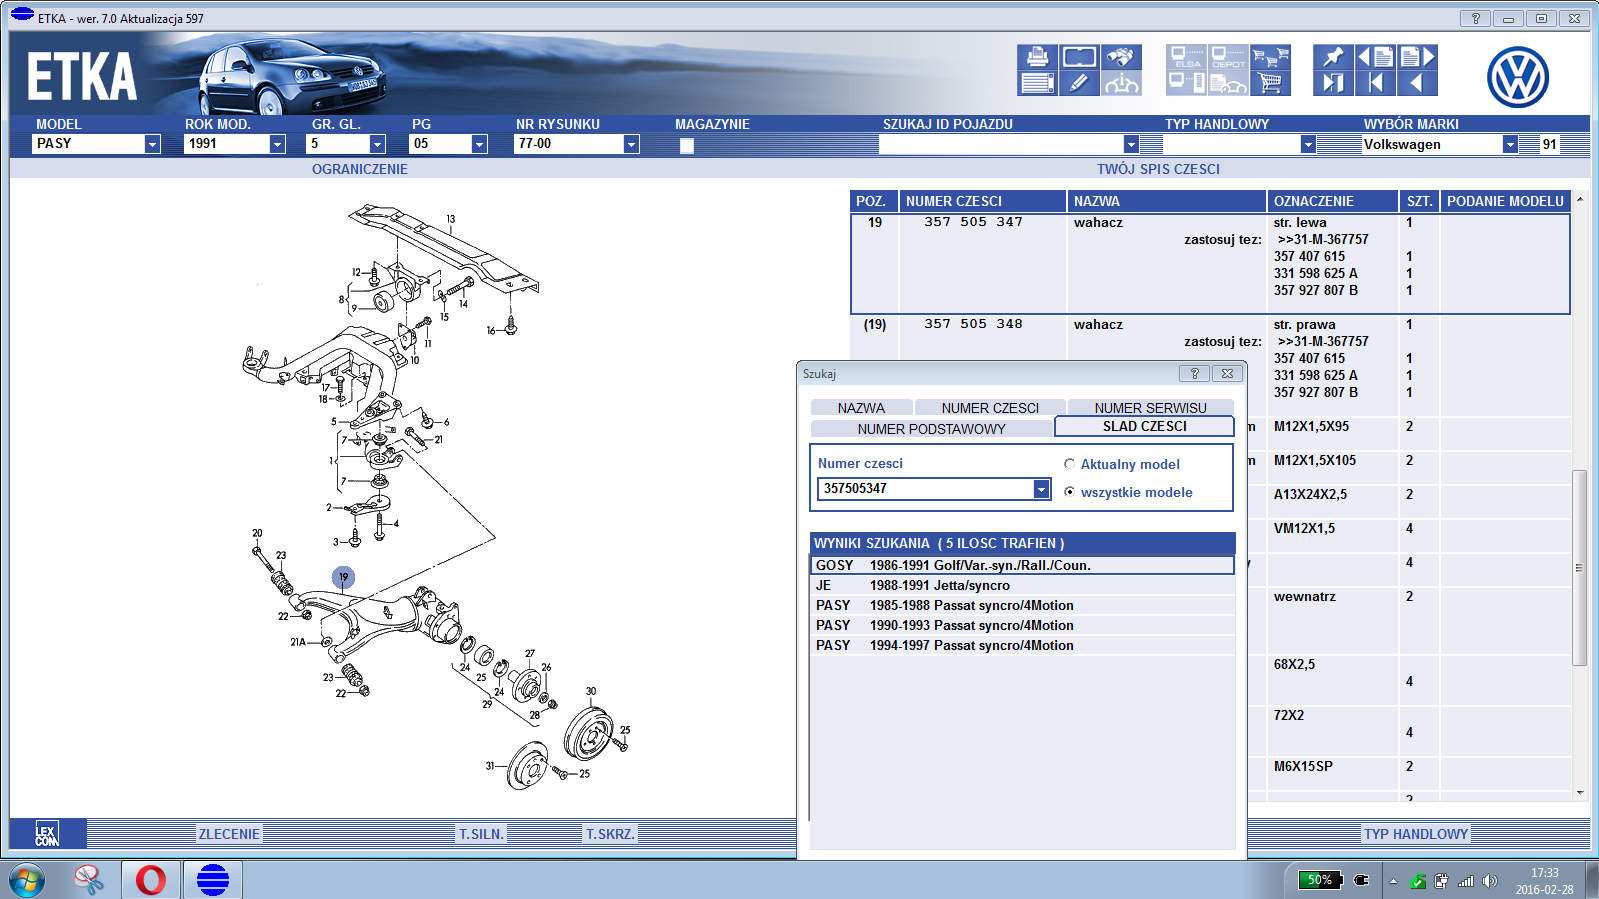Viewport: 1599px width, 899px height.
Task: Expand the TYP HANDLOWY dropdown
Action: (1308, 144)
